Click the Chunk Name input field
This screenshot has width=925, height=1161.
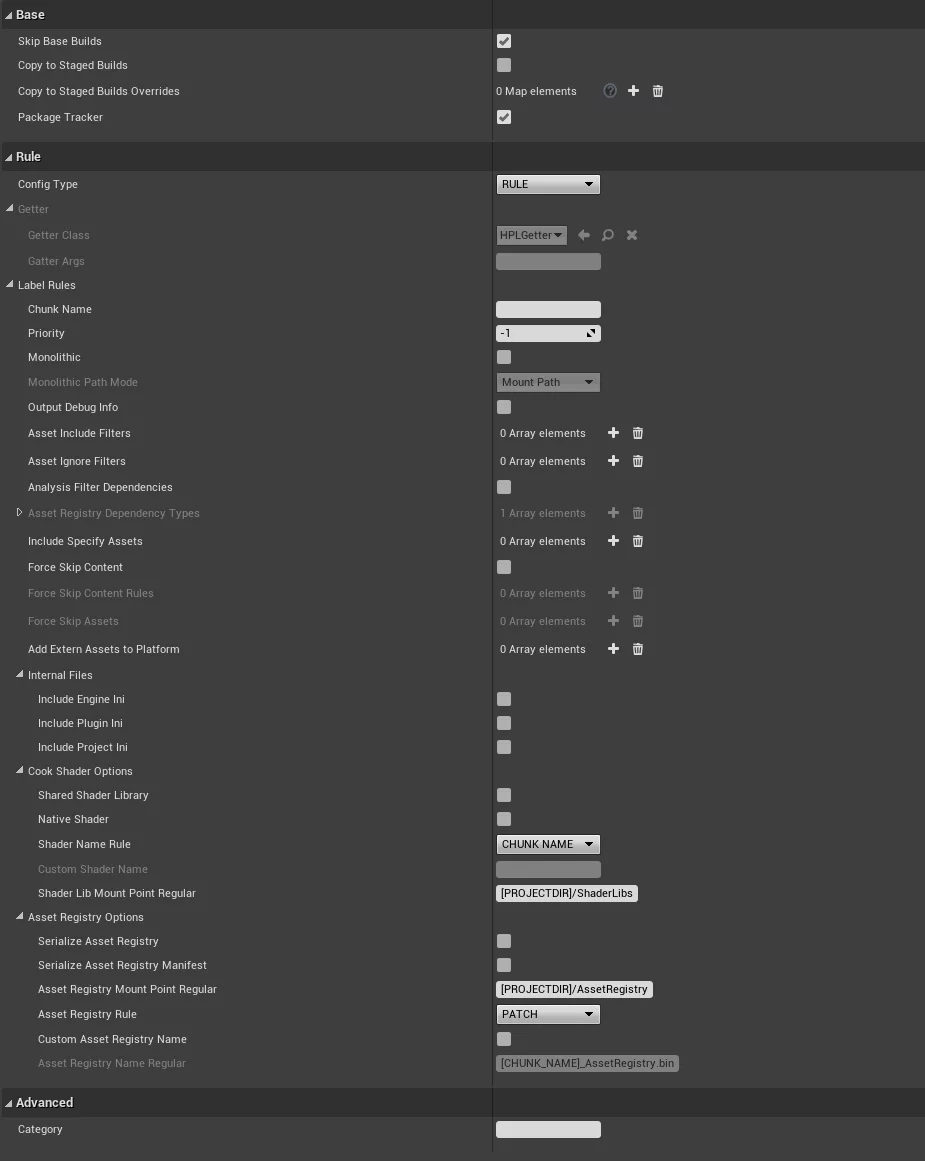(x=548, y=309)
